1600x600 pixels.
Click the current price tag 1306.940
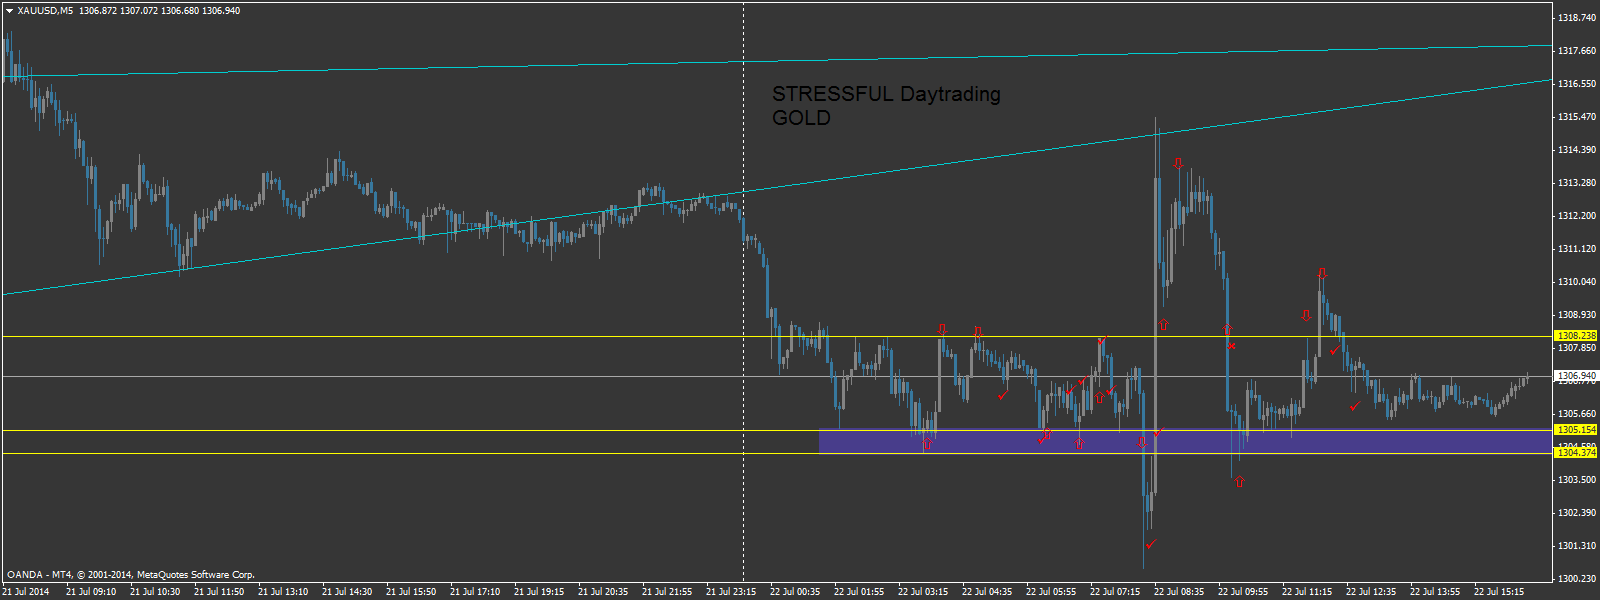point(1576,376)
